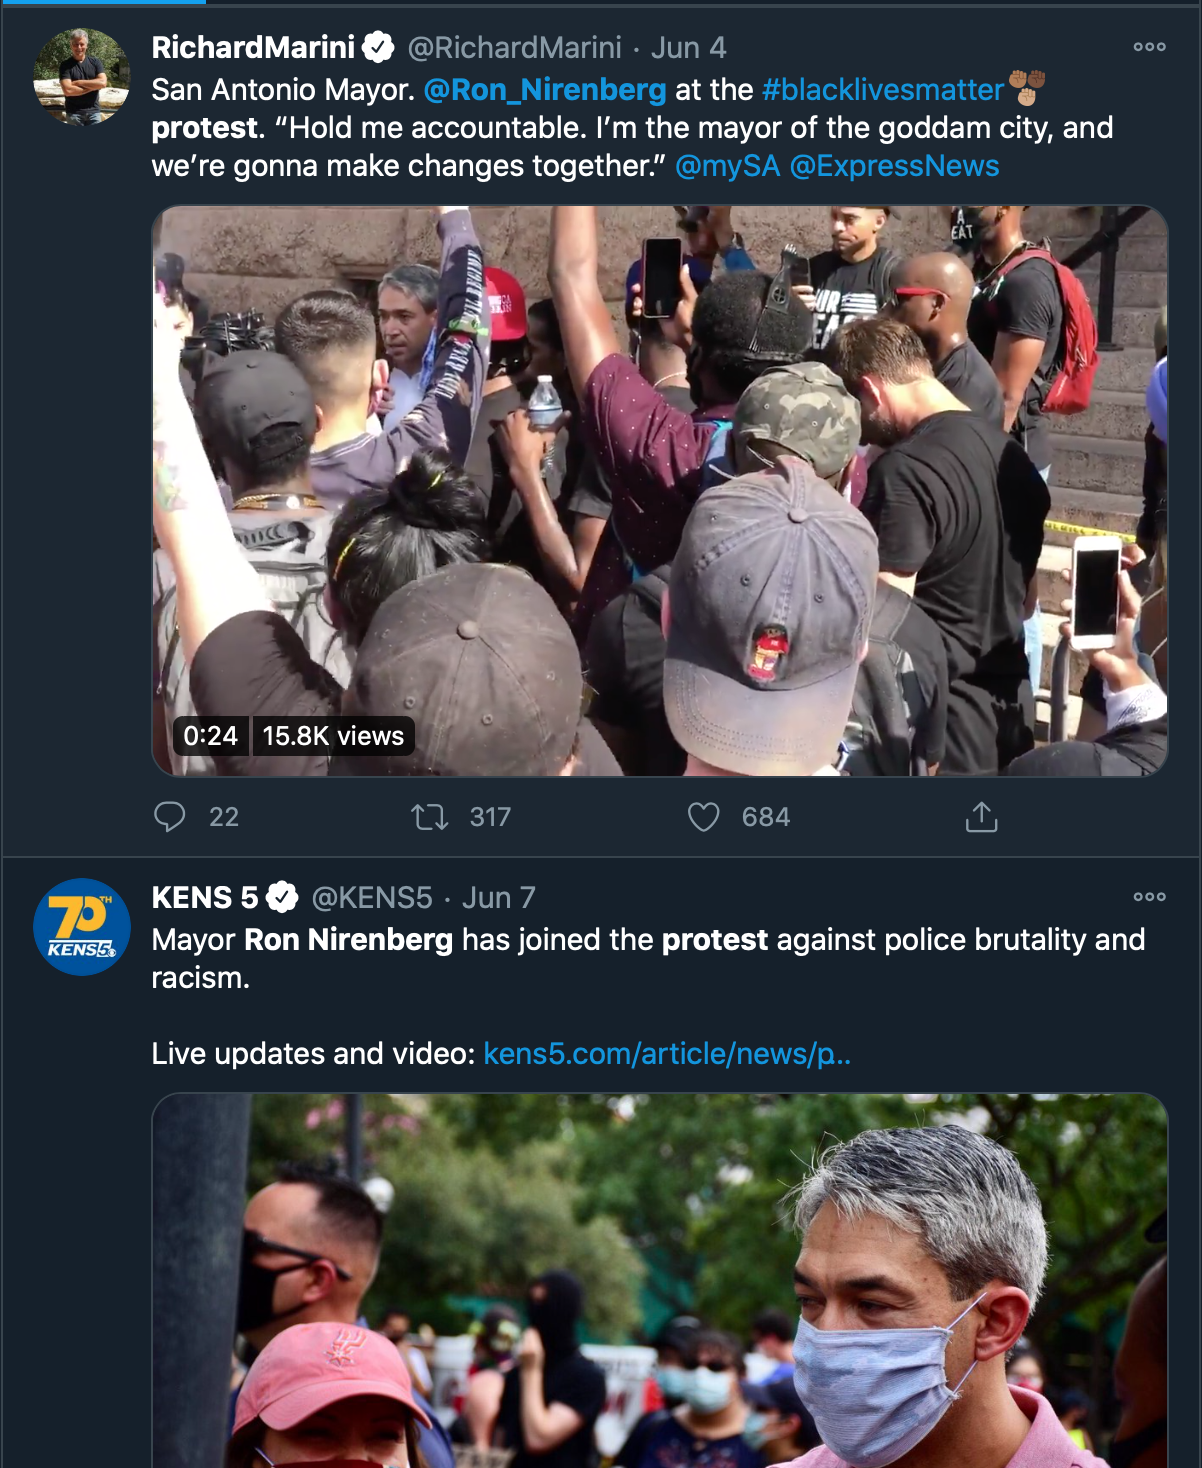The height and width of the screenshot is (1468, 1202).
Task: Visit the @ExpressNews mention
Action: pyautogui.click(x=895, y=166)
